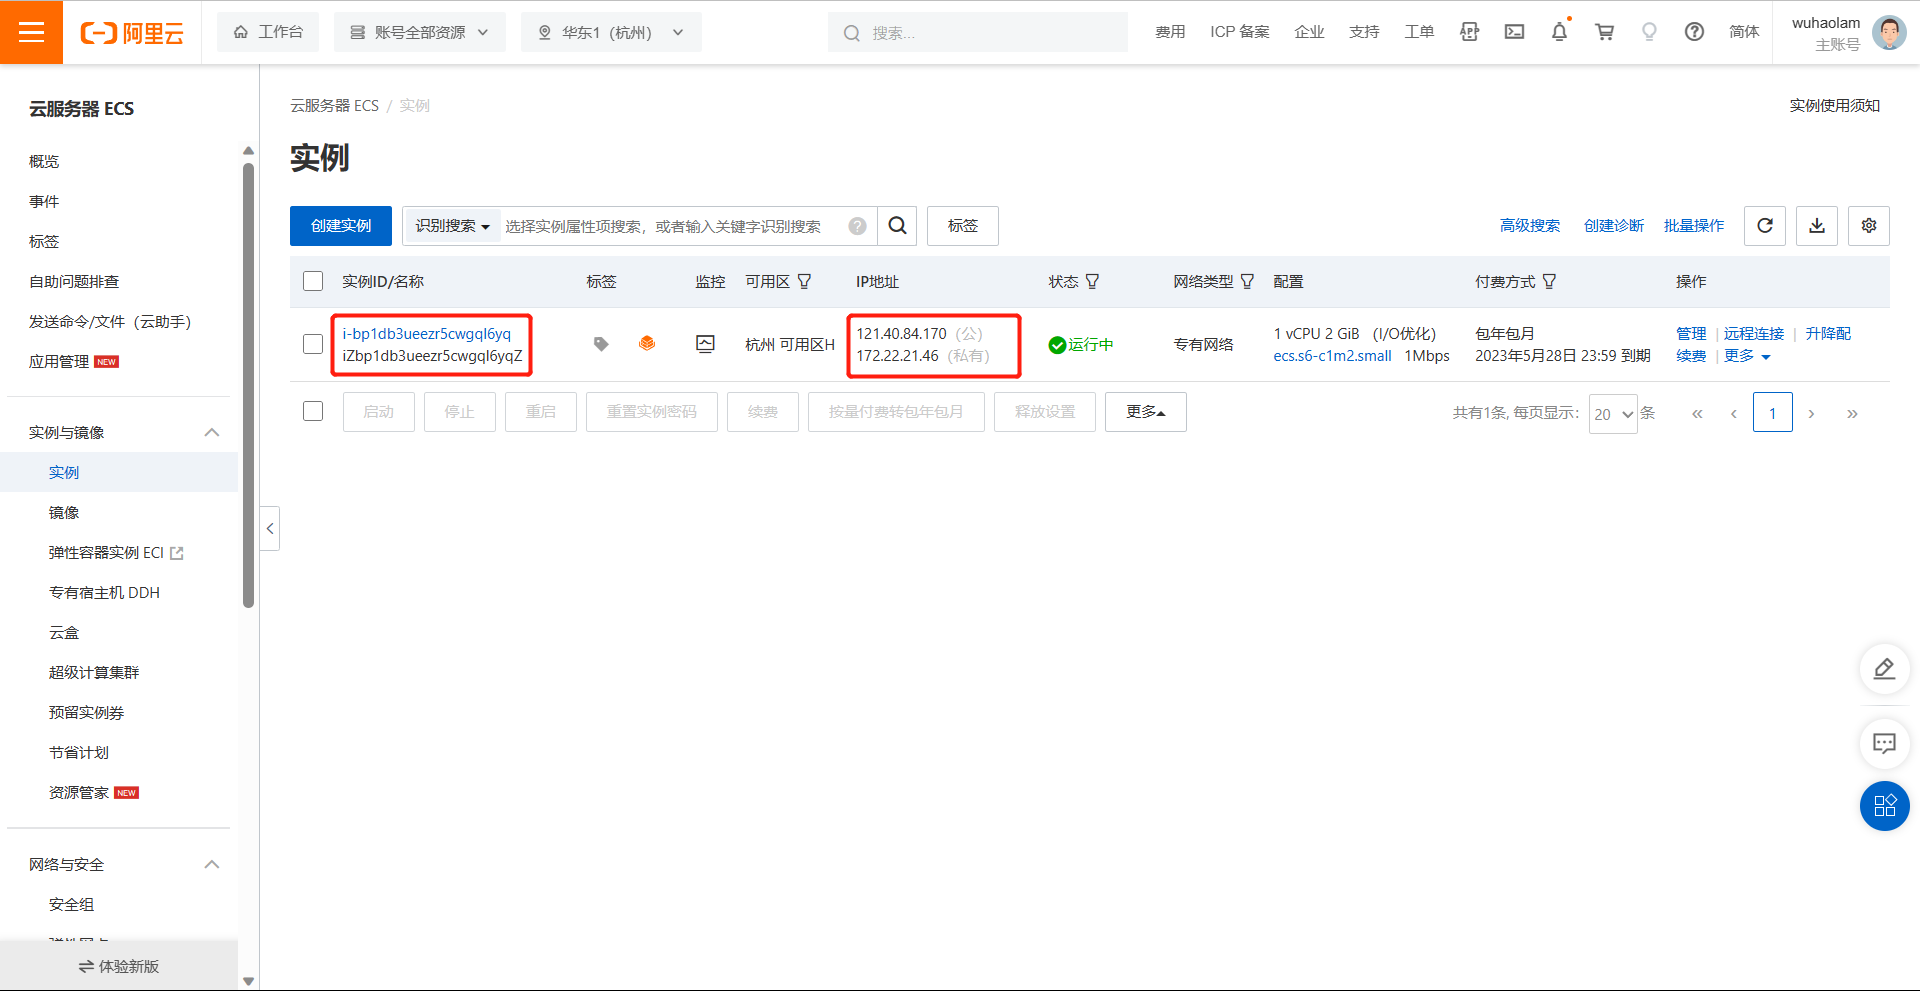
Task: Collapse the left sidebar panel
Action: tap(270, 529)
